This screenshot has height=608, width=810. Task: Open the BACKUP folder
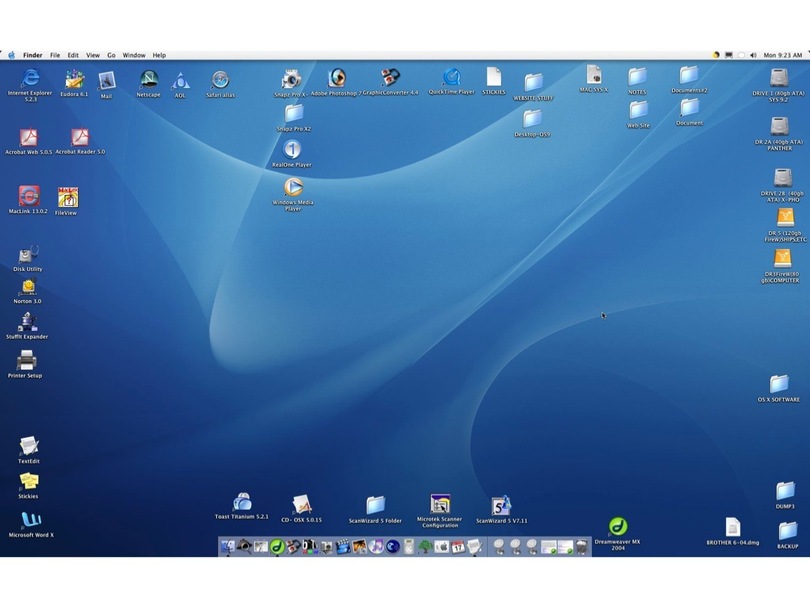coord(787,531)
